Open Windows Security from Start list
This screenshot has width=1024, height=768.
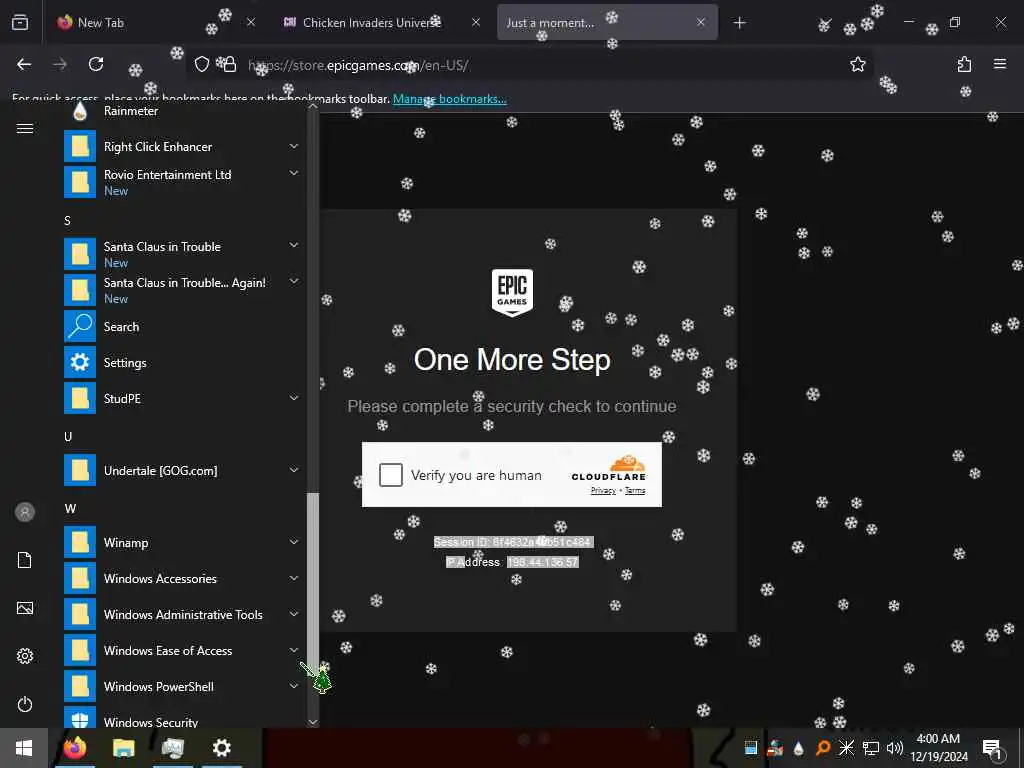click(x=181, y=718)
